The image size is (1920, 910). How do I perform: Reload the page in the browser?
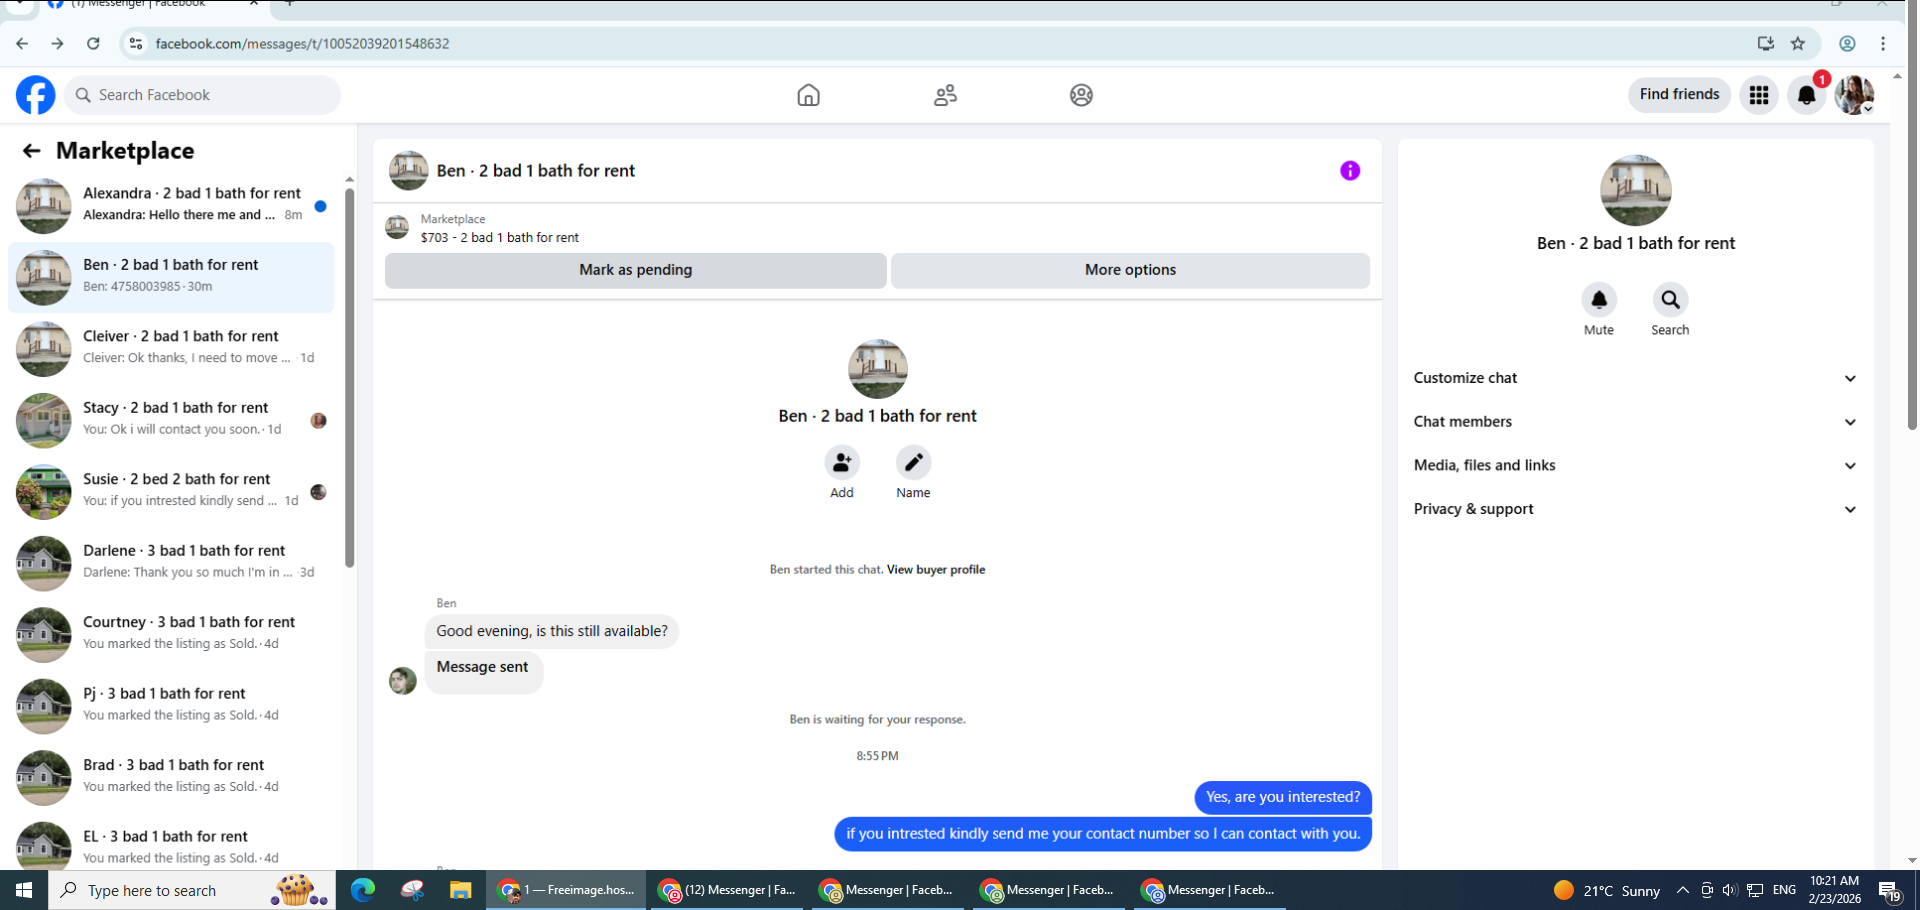(93, 44)
